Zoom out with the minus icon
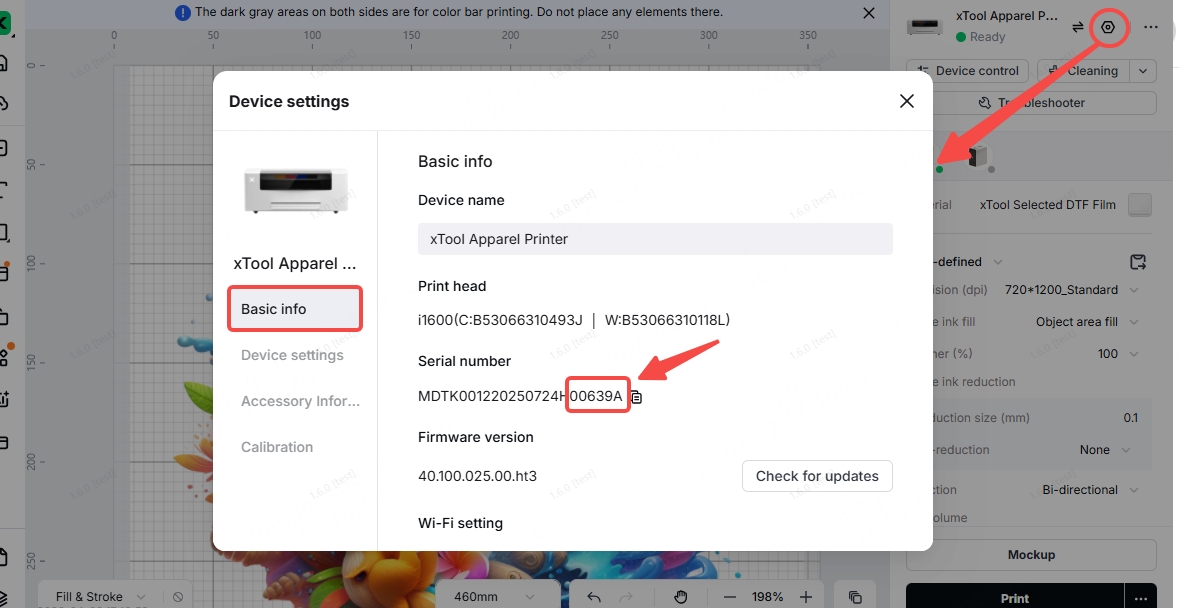The height and width of the screenshot is (608, 1179). [729, 597]
